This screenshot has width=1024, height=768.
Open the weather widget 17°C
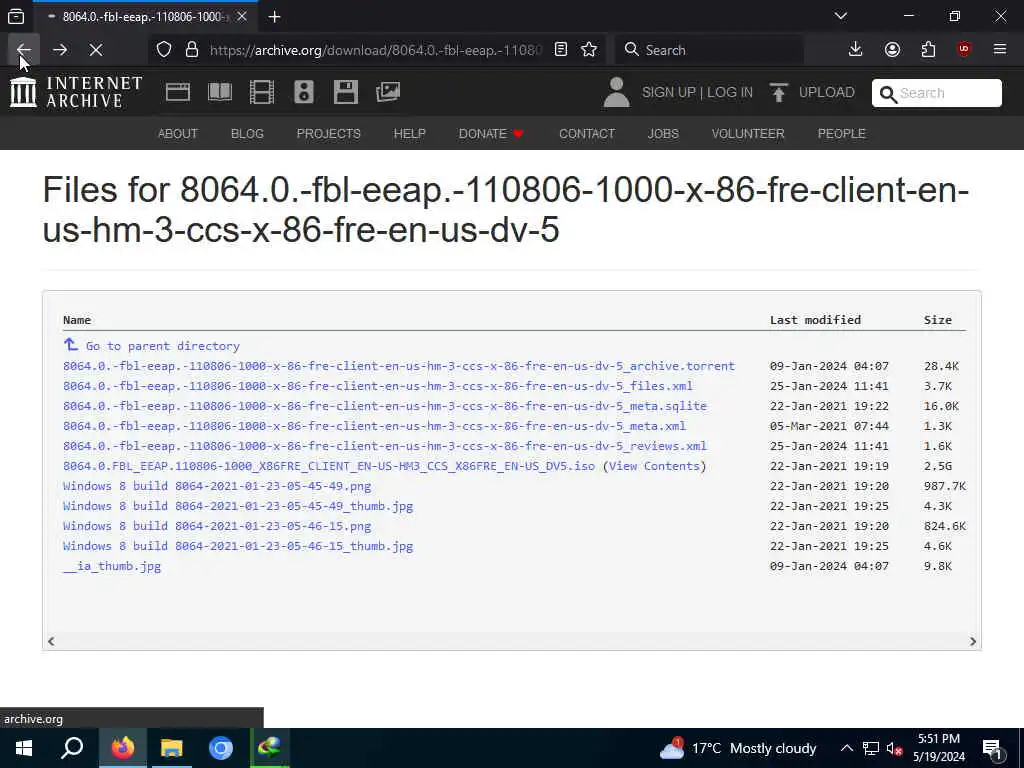[738, 748]
